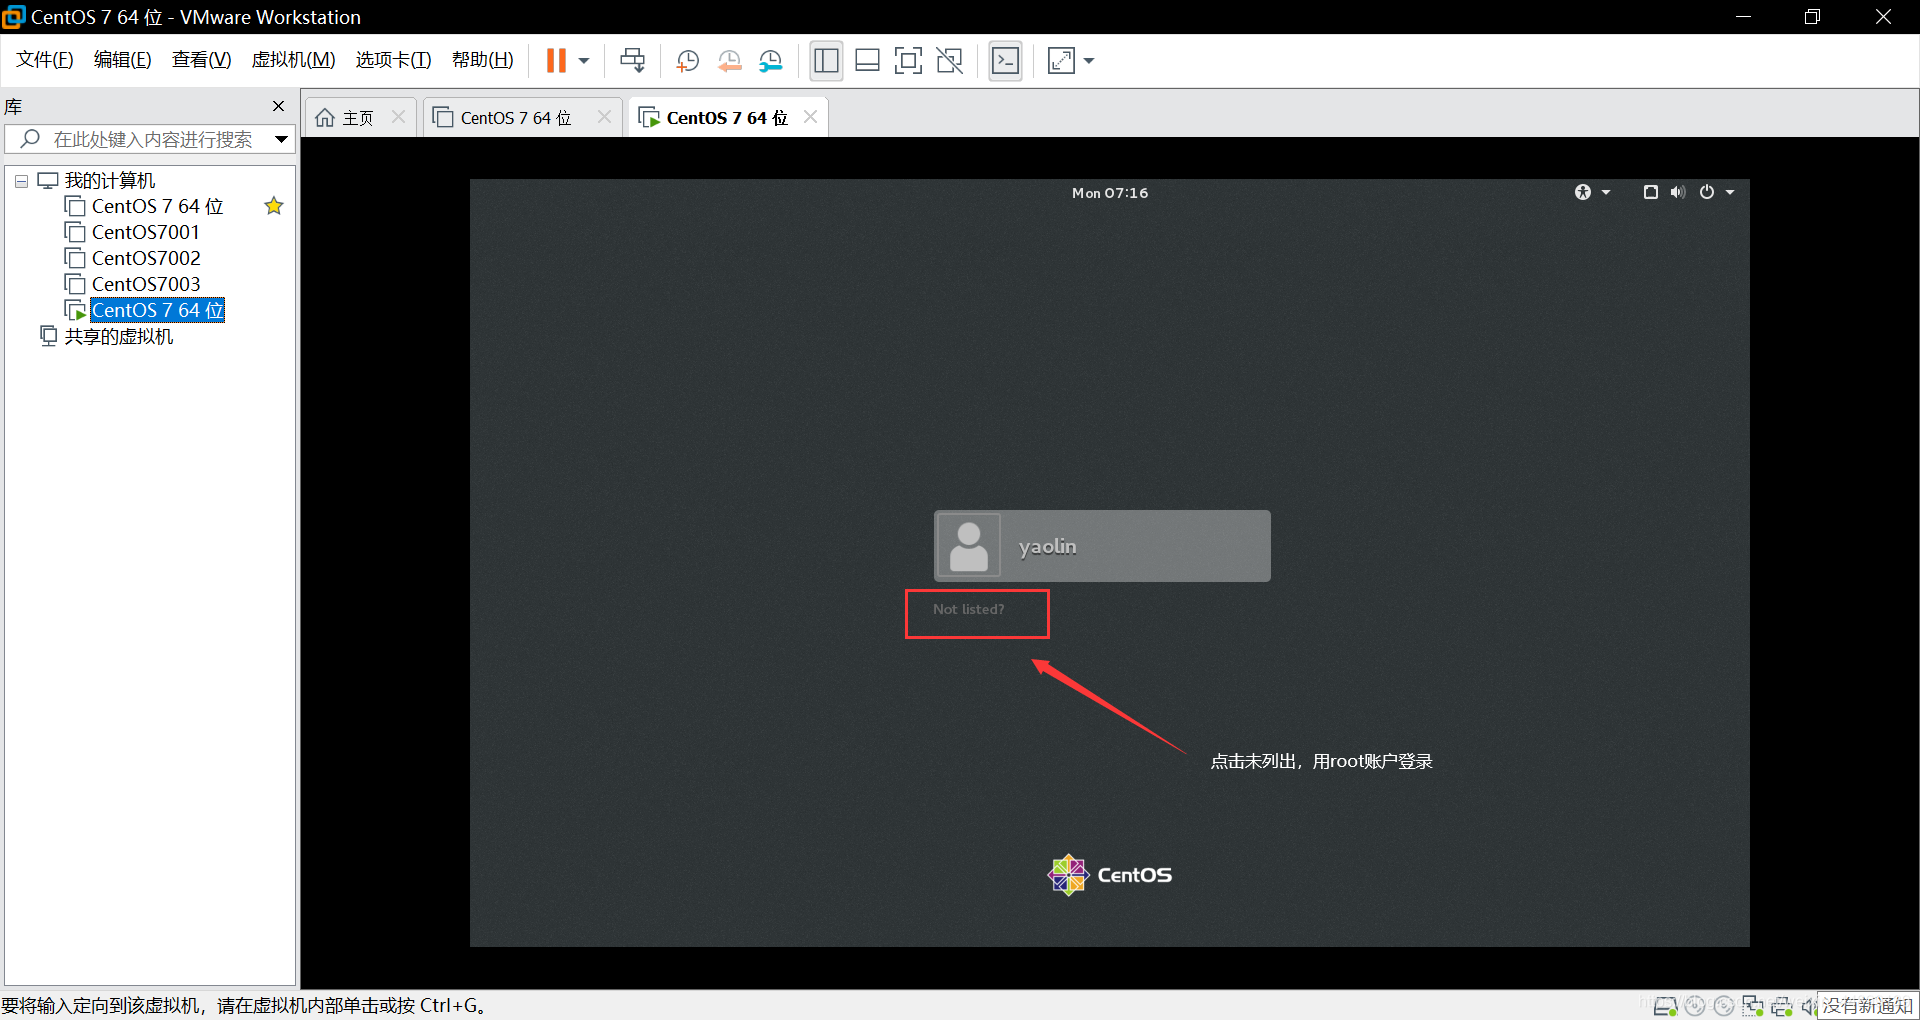Expand the guest system menu arrow
1920x1020 pixels.
coord(1730,192)
